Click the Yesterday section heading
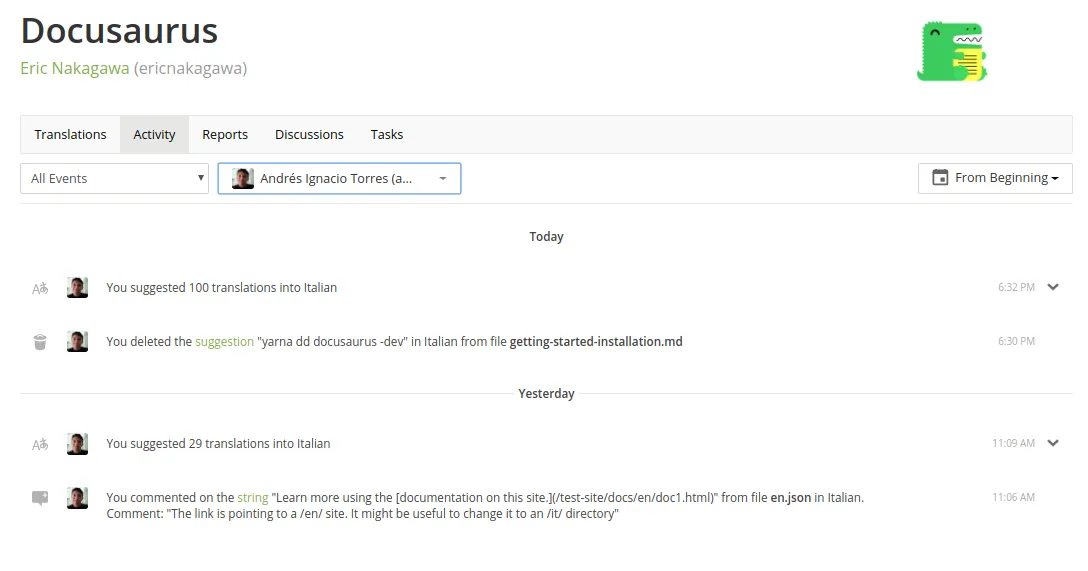 pyautogui.click(x=546, y=393)
